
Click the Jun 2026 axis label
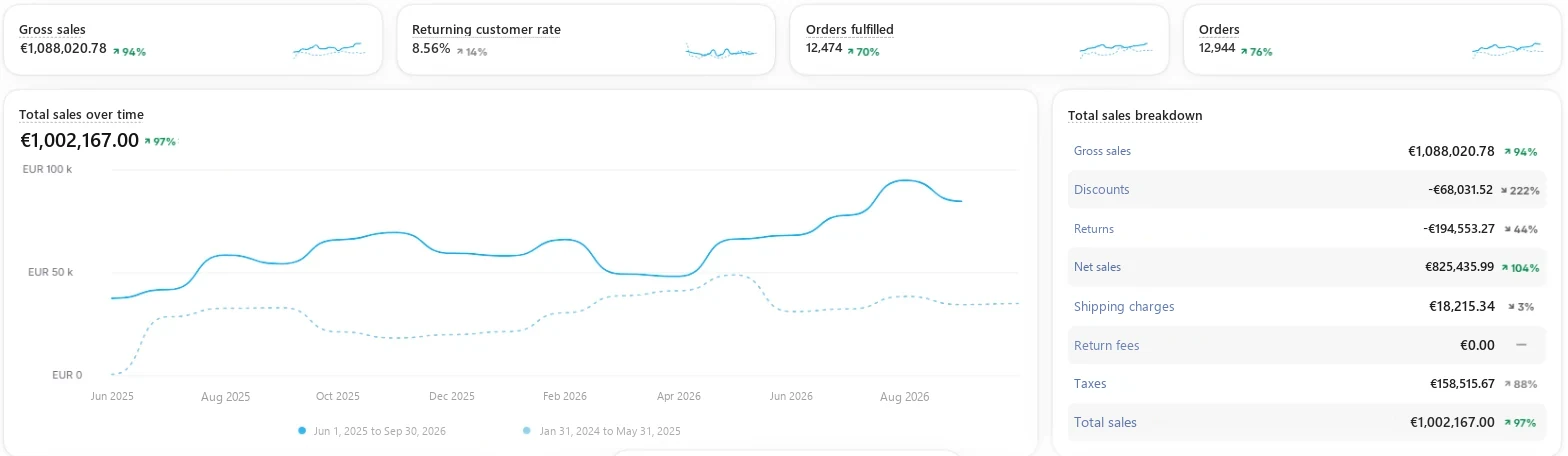[791, 397]
